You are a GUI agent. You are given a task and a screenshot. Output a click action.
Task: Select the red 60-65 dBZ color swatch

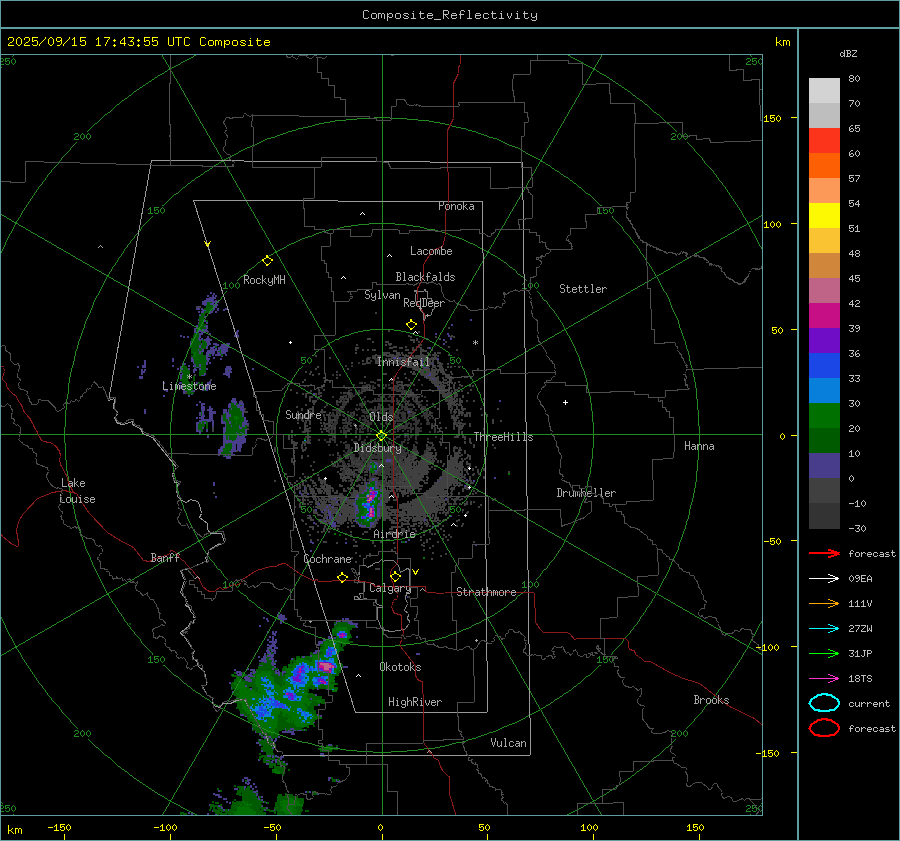(x=824, y=141)
